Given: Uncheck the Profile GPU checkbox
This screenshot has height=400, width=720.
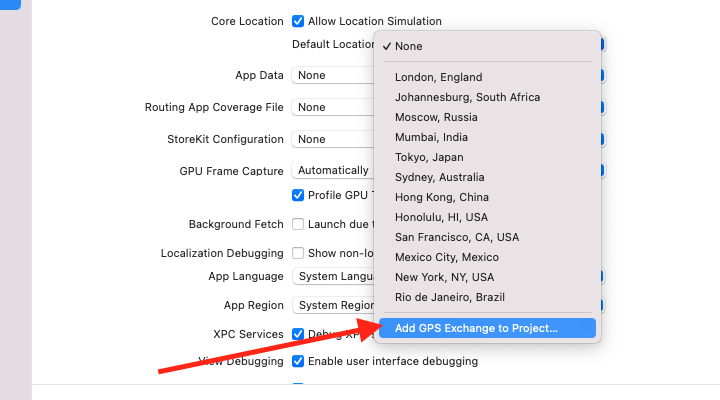Looking at the screenshot, I should 298,195.
